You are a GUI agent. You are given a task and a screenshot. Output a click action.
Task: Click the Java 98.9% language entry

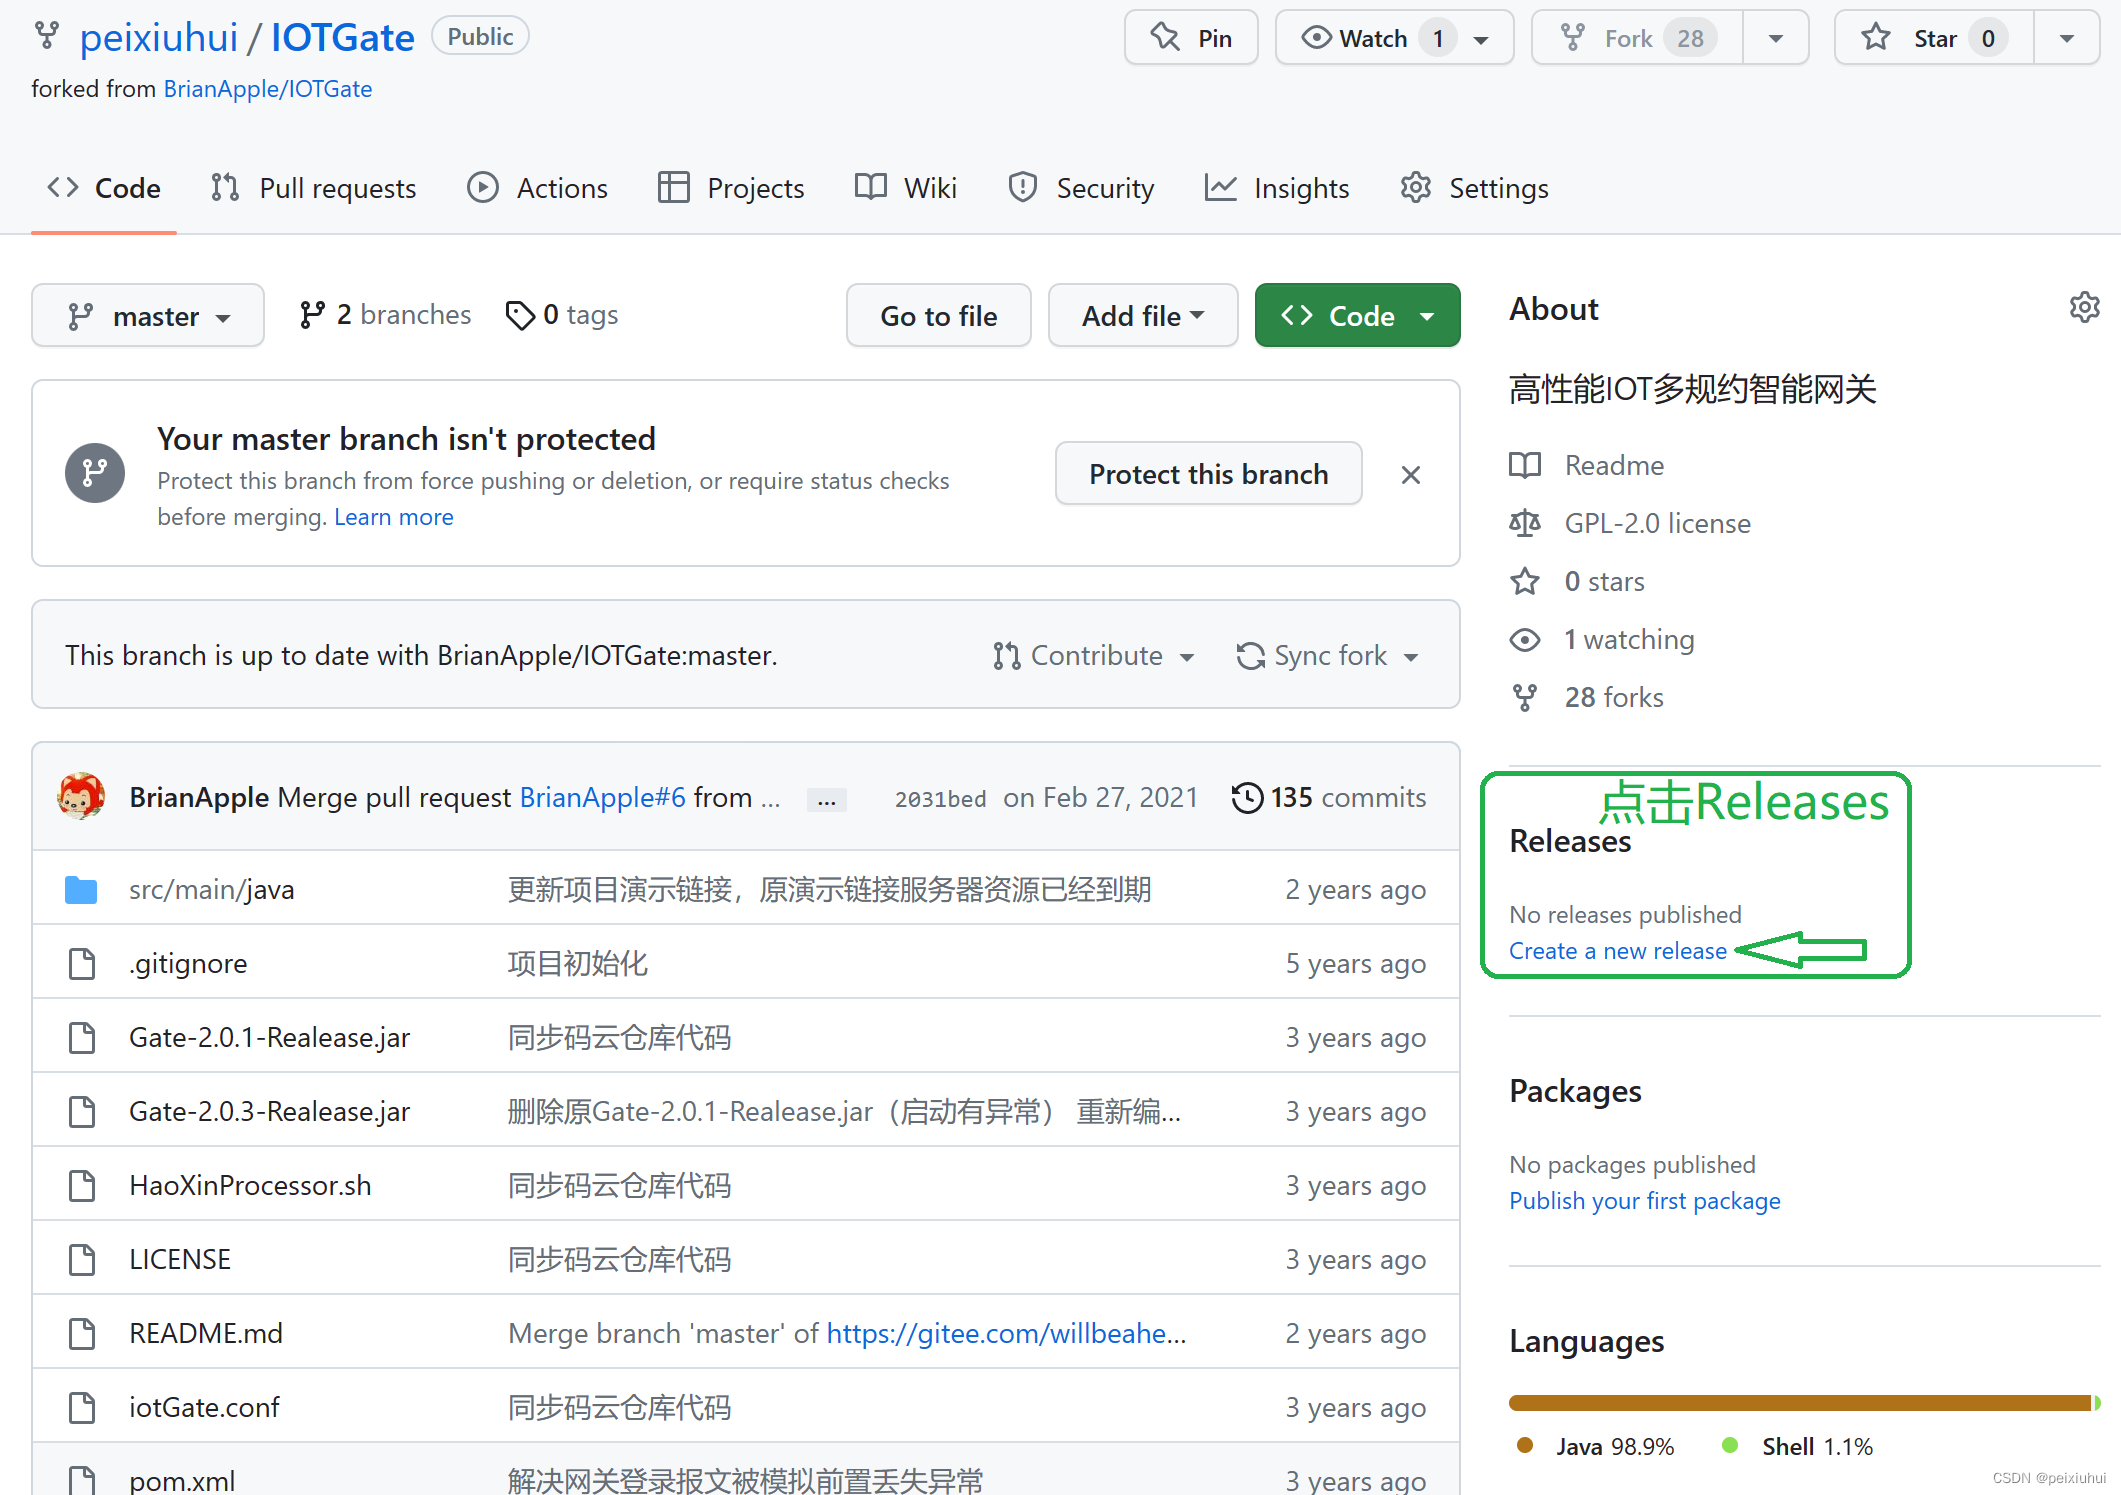tap(1596, 1447)
